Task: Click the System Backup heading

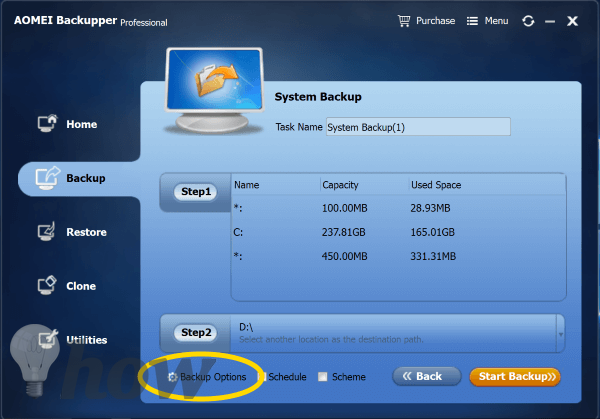Action: click(318, 97)
